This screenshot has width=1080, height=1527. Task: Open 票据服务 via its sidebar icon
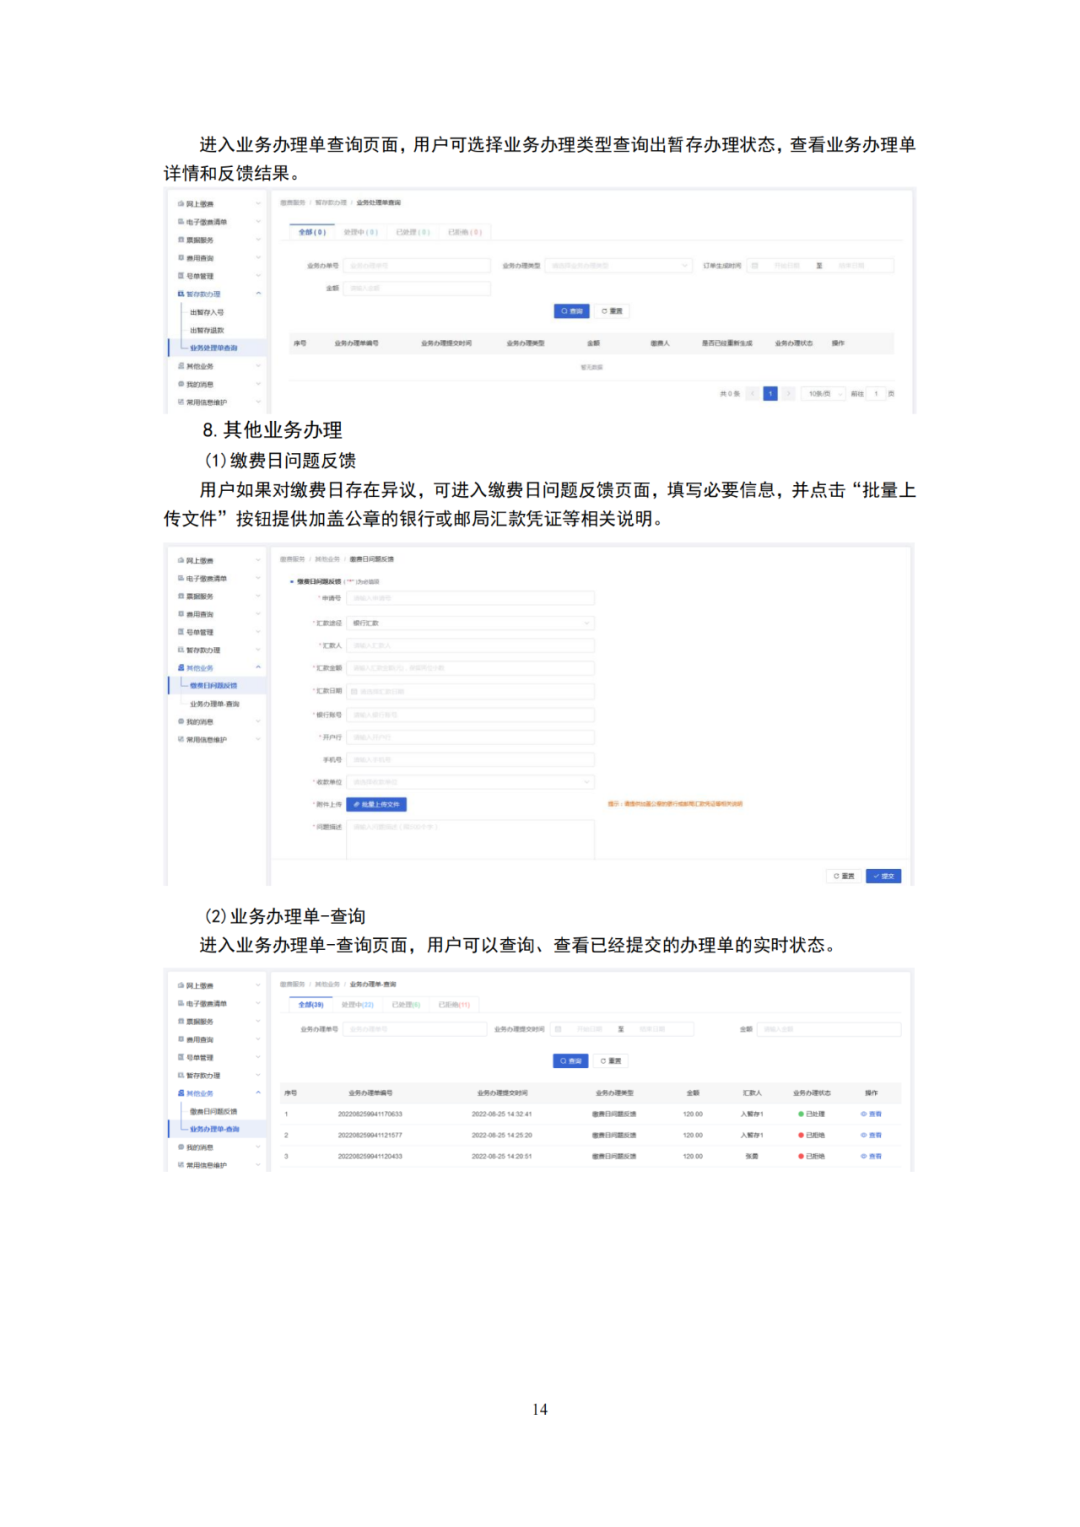tap(181, 595)
